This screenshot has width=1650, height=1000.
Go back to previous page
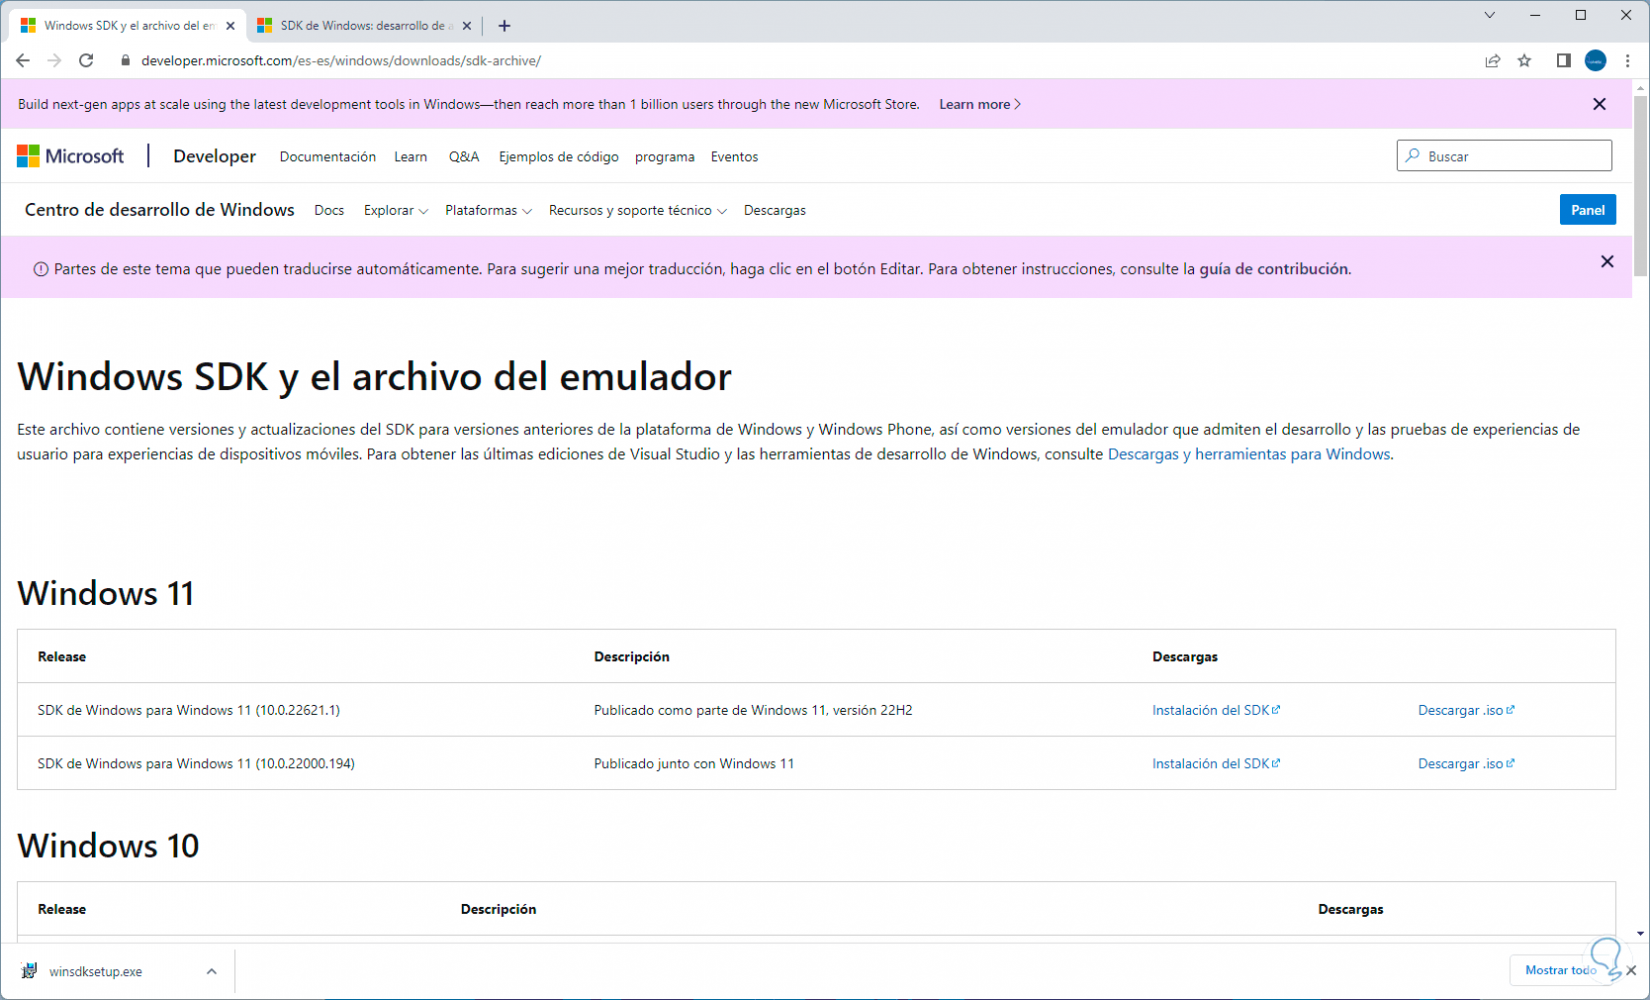point(23,61)
